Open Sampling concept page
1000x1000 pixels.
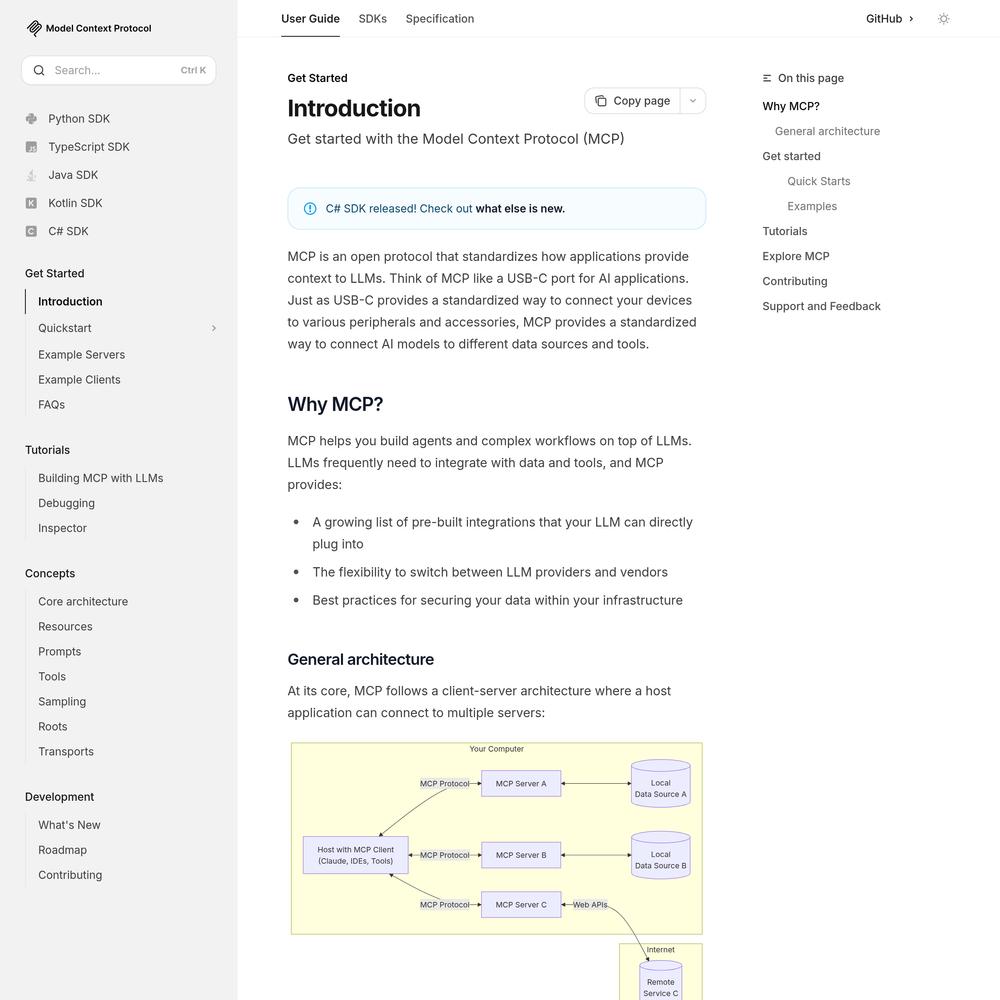[x=62, y=702]
